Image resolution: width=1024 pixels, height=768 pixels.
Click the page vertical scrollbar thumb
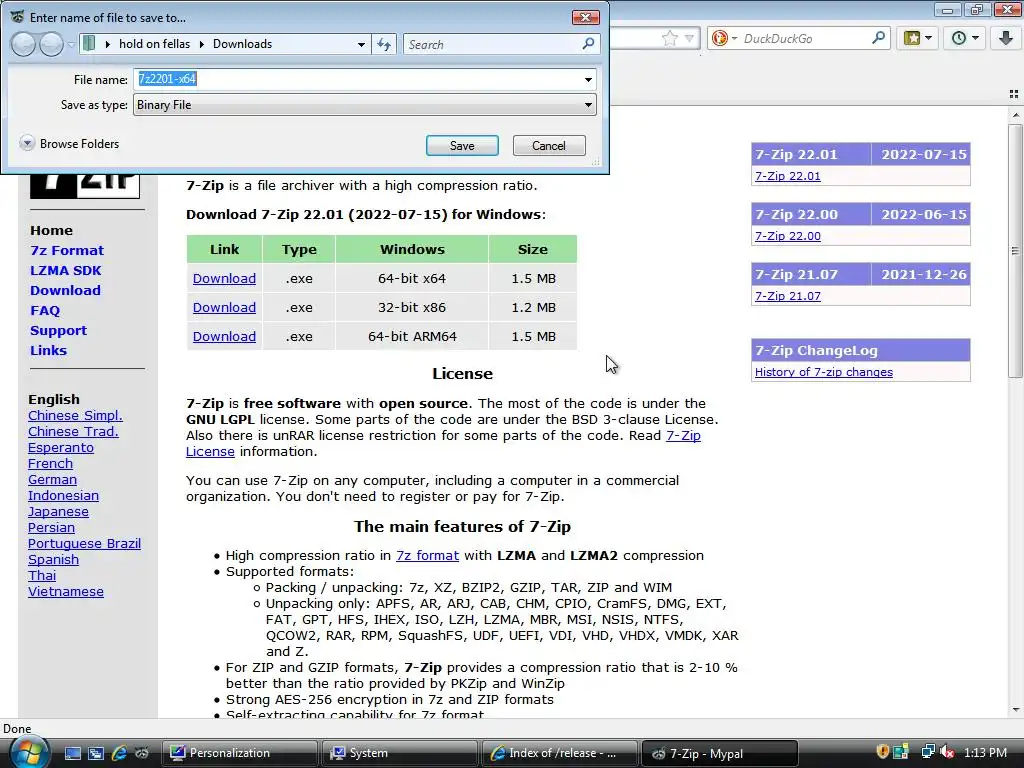[1015, 251]
